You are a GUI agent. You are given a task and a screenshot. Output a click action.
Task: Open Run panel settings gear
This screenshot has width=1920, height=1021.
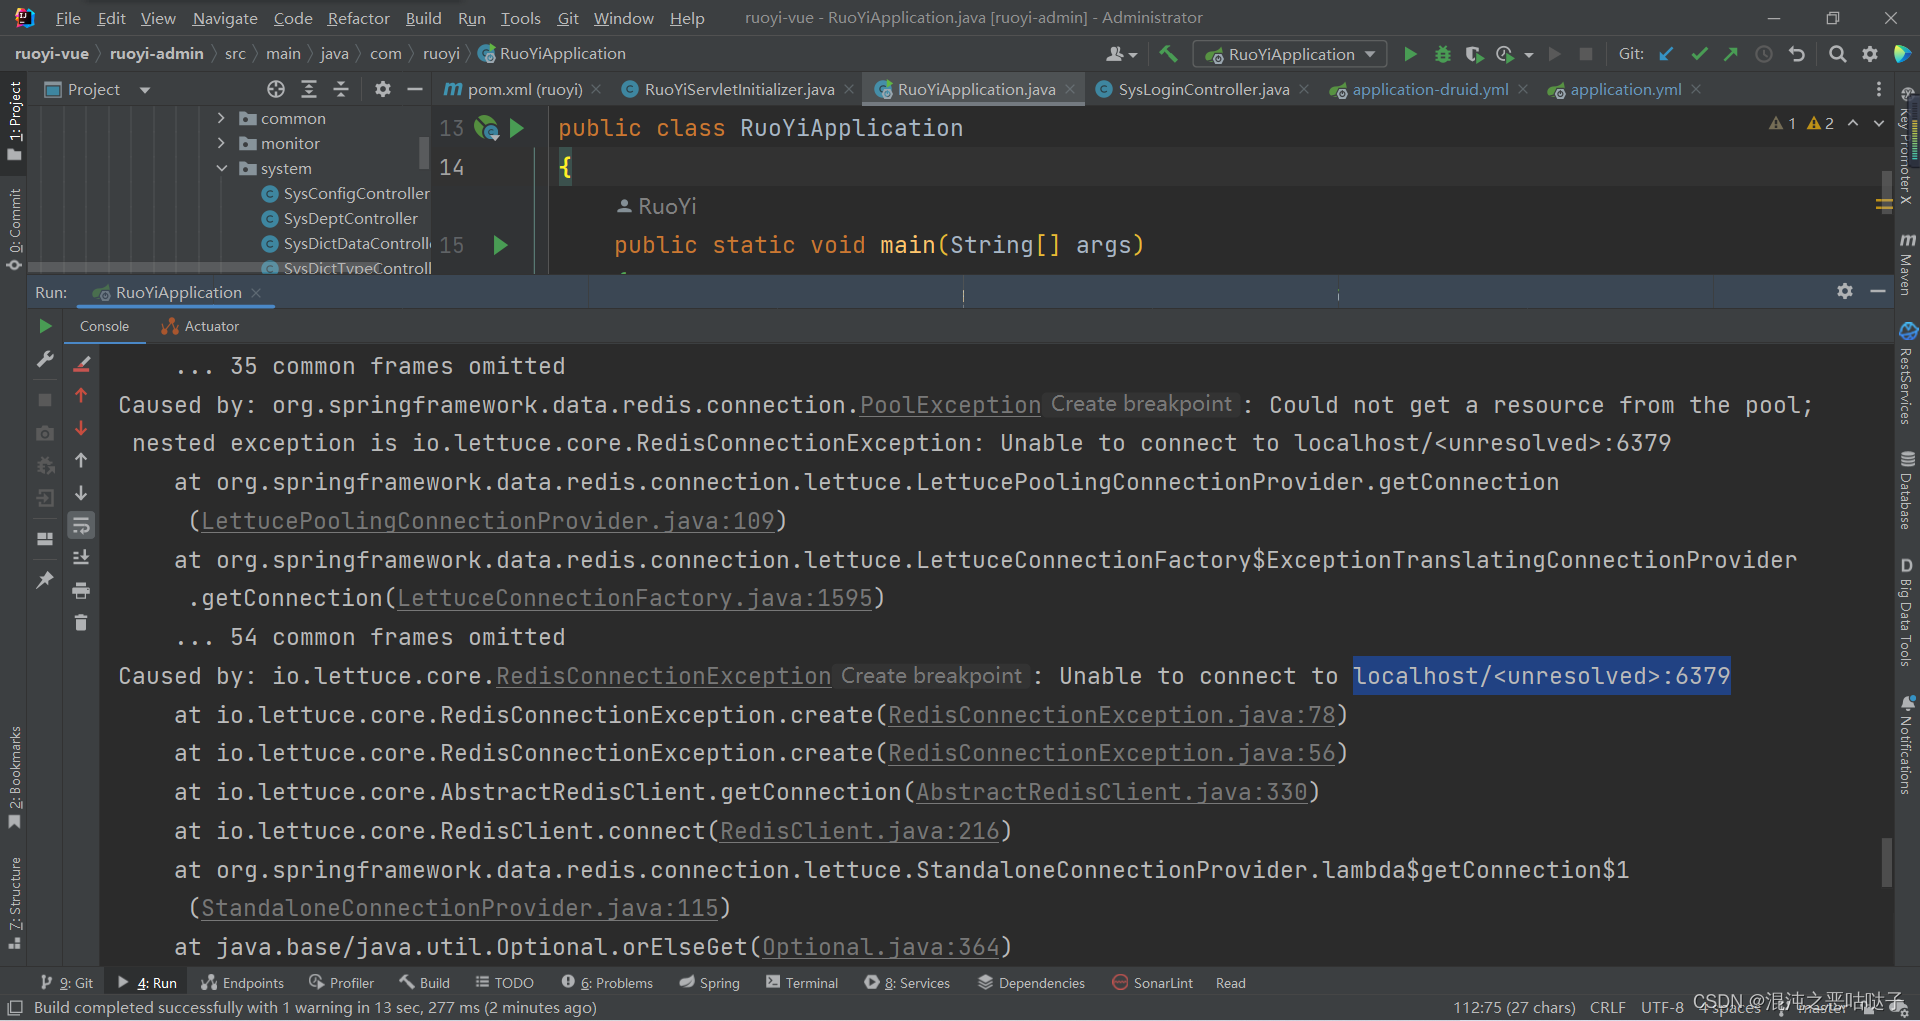coord(1845,291)
